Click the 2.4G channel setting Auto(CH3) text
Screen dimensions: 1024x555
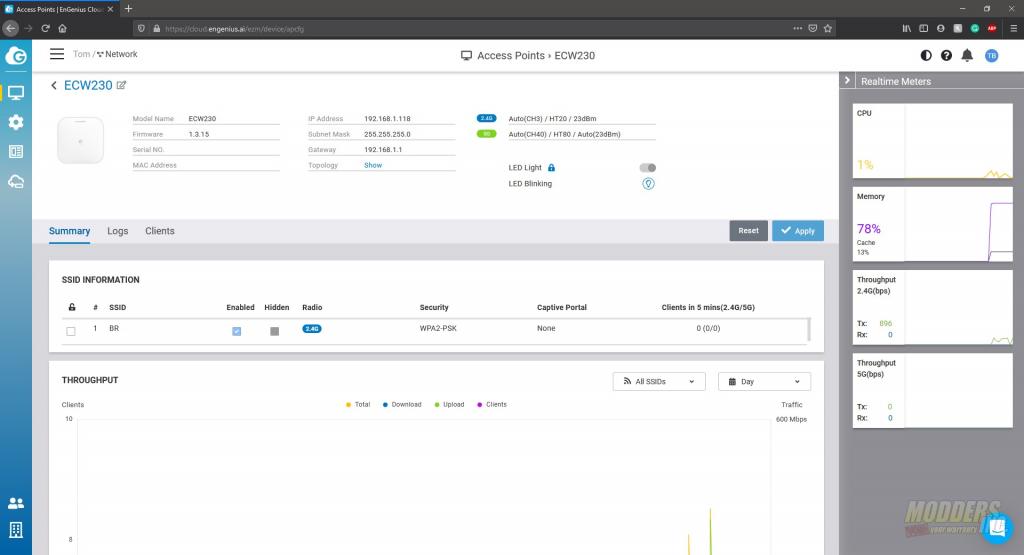pyautogui.click(x=552, y=119)
